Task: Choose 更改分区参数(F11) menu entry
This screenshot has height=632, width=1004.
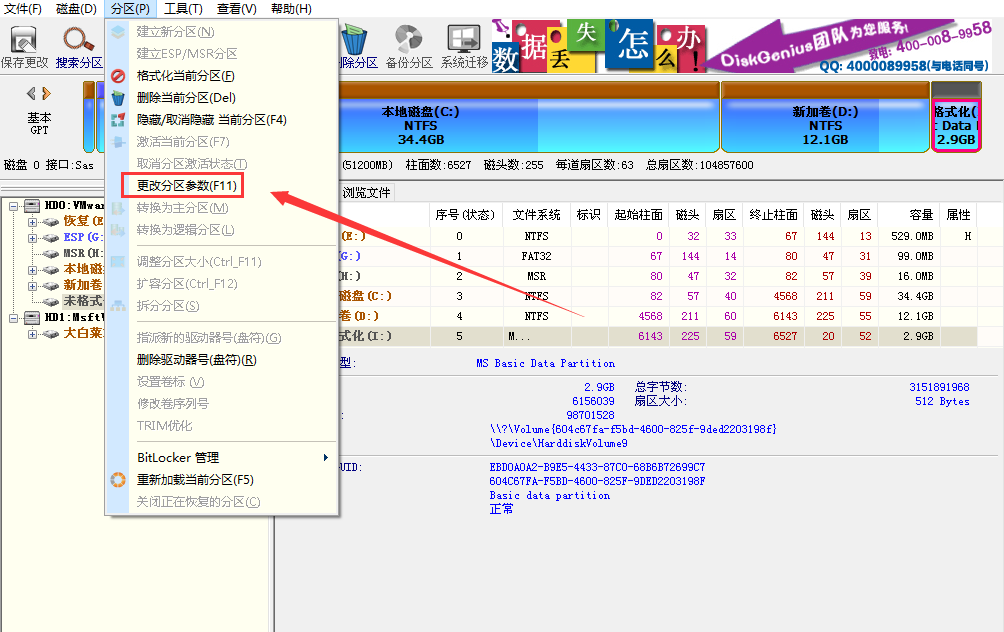Action: point(187,186)
